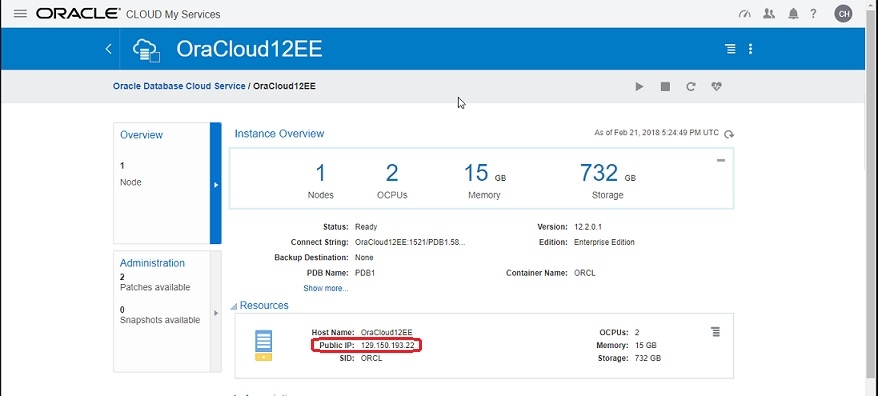Click the ORACLE Cloud My Services logo

(x=128, y=14)
